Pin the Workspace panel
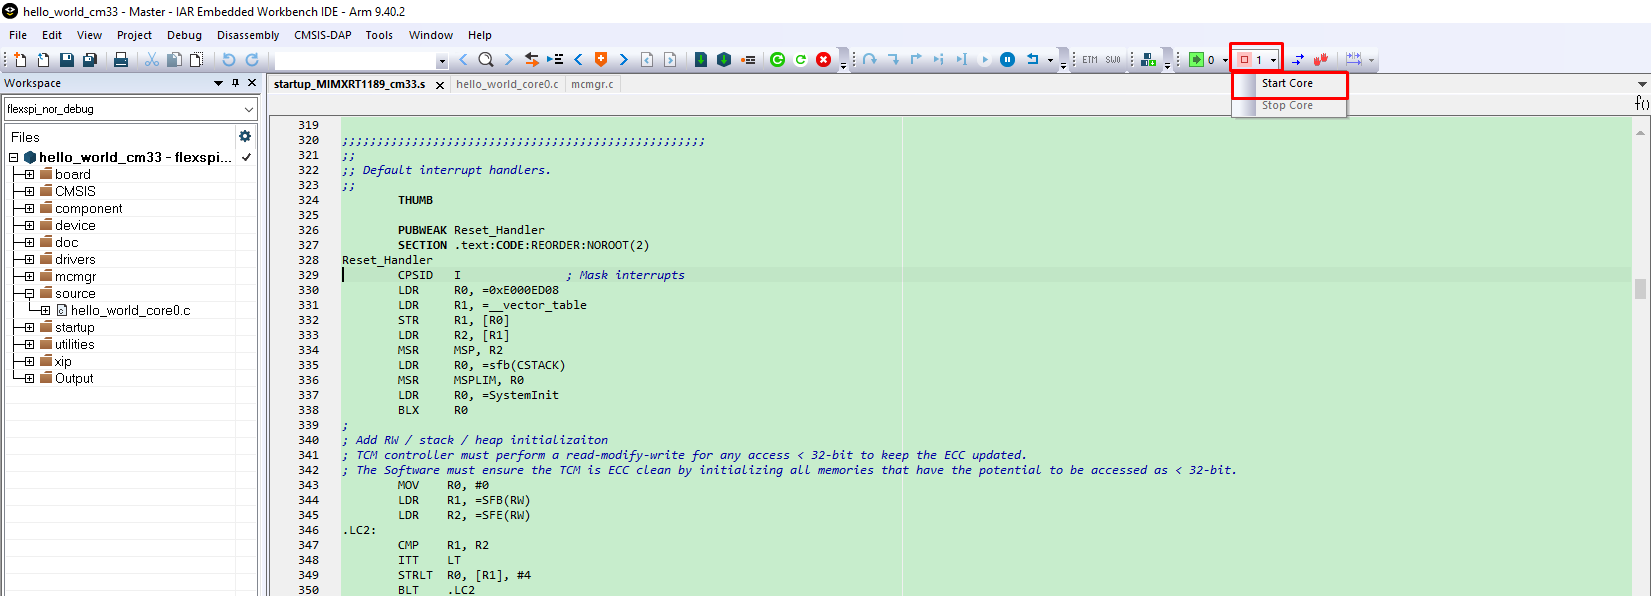The image size is (1651, 596). tap(235, 83)
